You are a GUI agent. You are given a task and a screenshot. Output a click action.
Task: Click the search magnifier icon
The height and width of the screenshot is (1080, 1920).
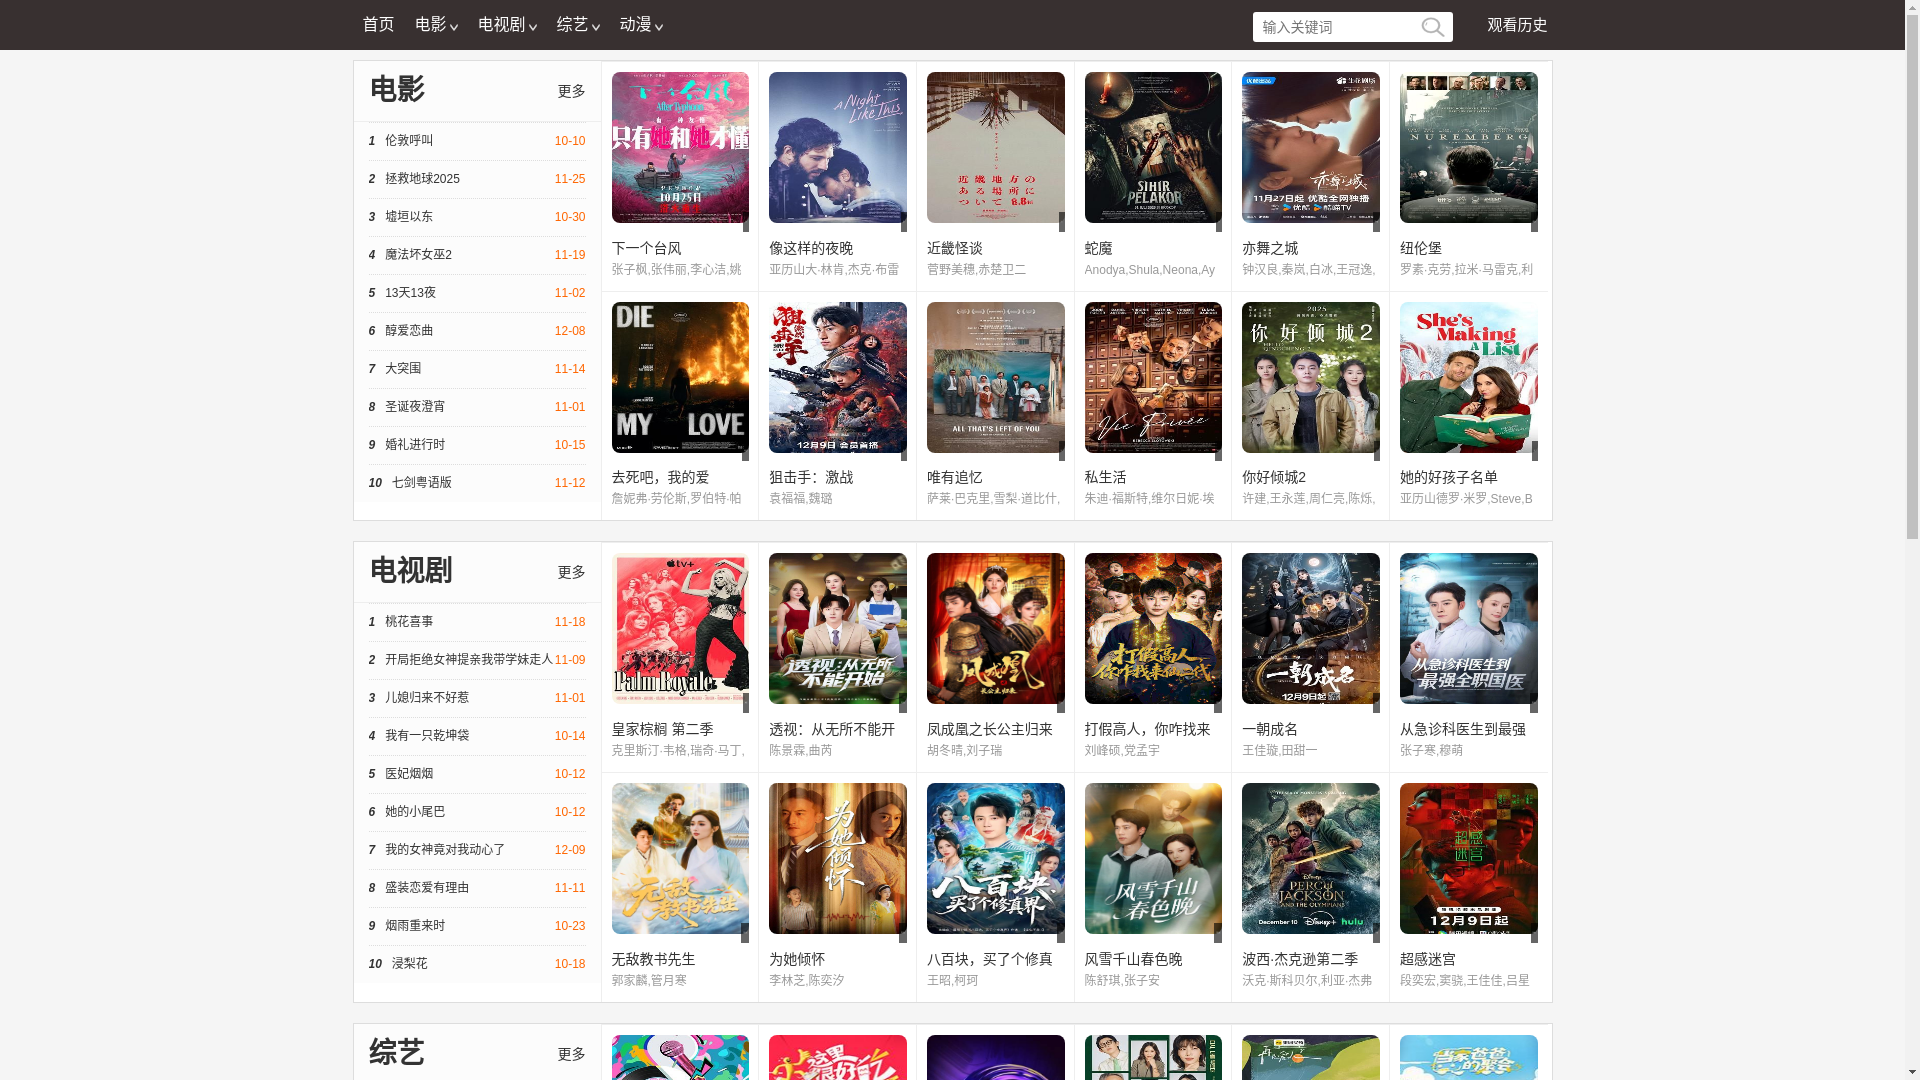[1432, 27]
